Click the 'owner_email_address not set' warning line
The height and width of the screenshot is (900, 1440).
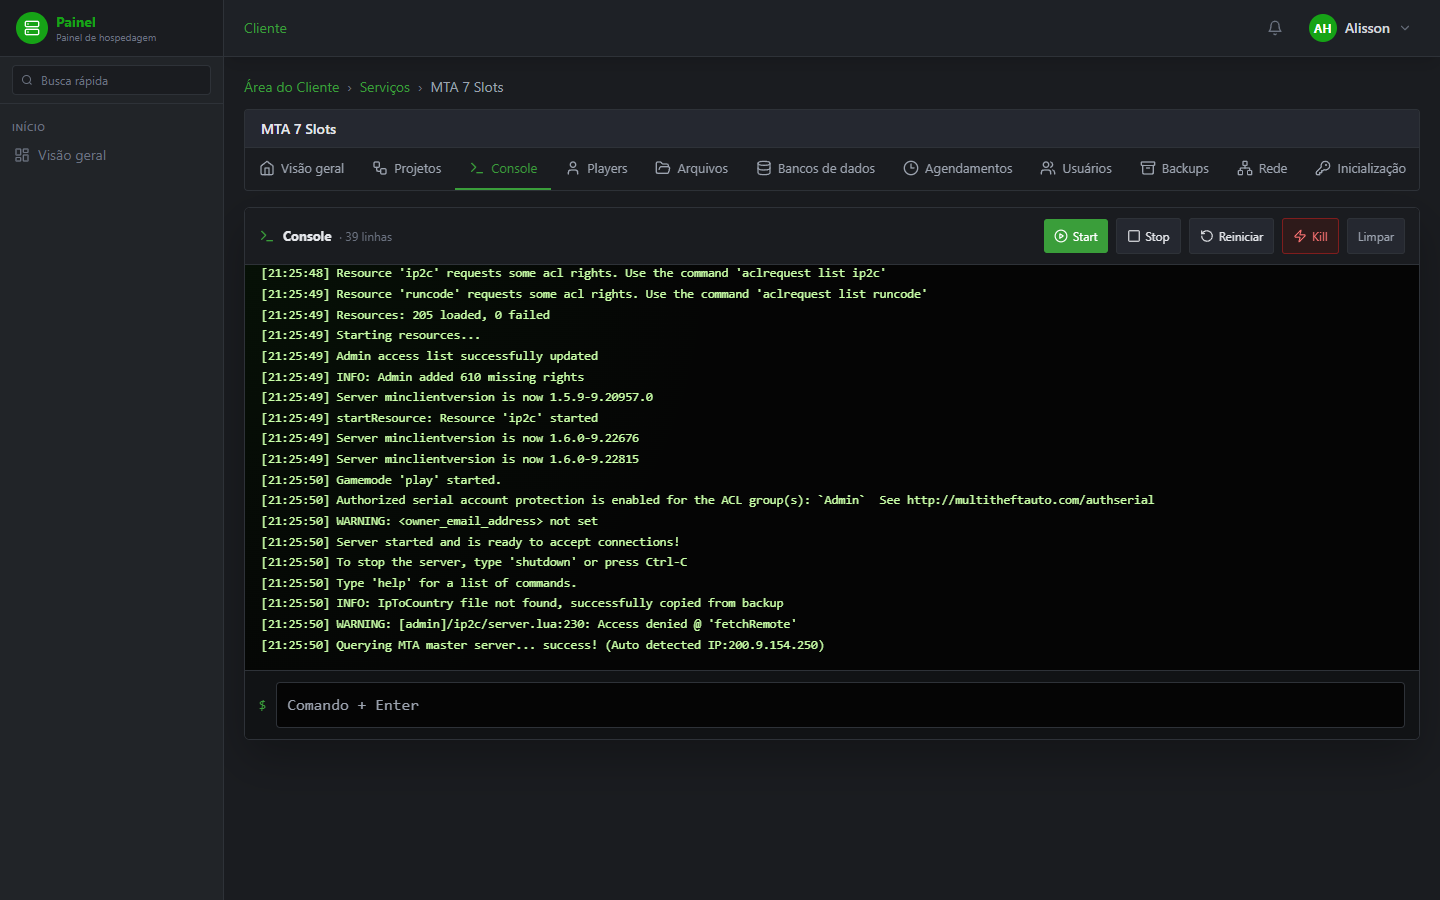430,521
